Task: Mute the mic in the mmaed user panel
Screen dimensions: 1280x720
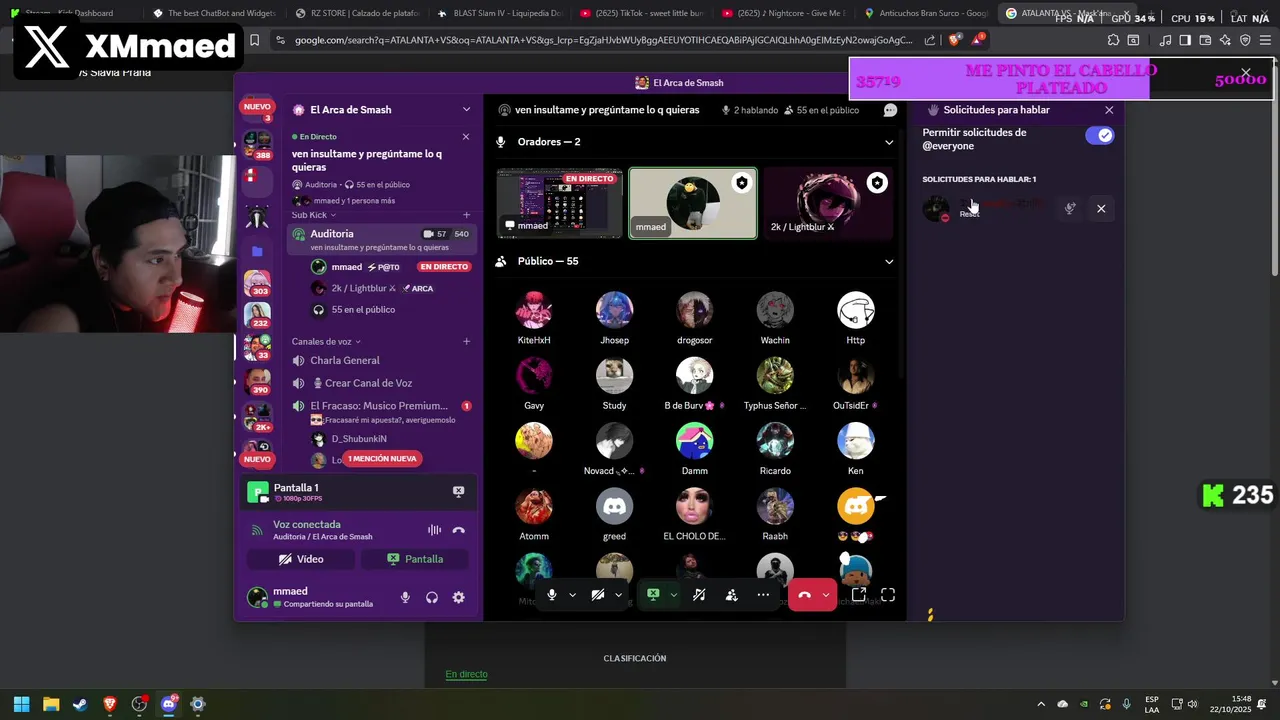Action: click(x=405, y=597)
